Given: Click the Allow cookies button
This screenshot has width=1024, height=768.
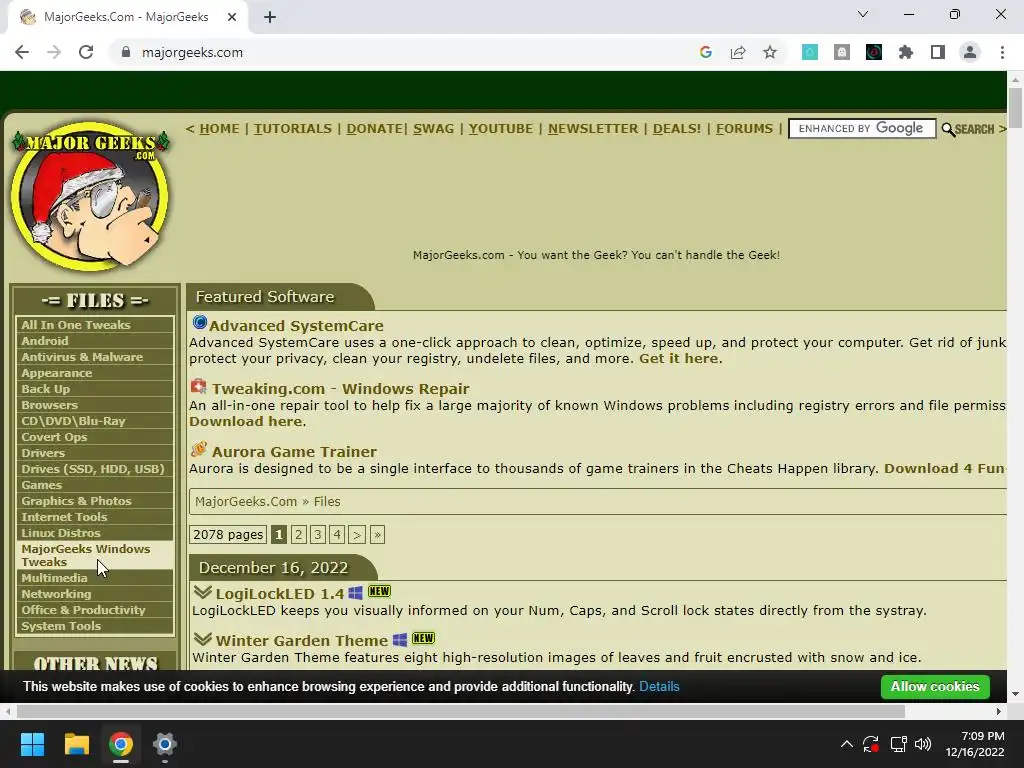Looking at the screenshot, I should tap(935, 686).
